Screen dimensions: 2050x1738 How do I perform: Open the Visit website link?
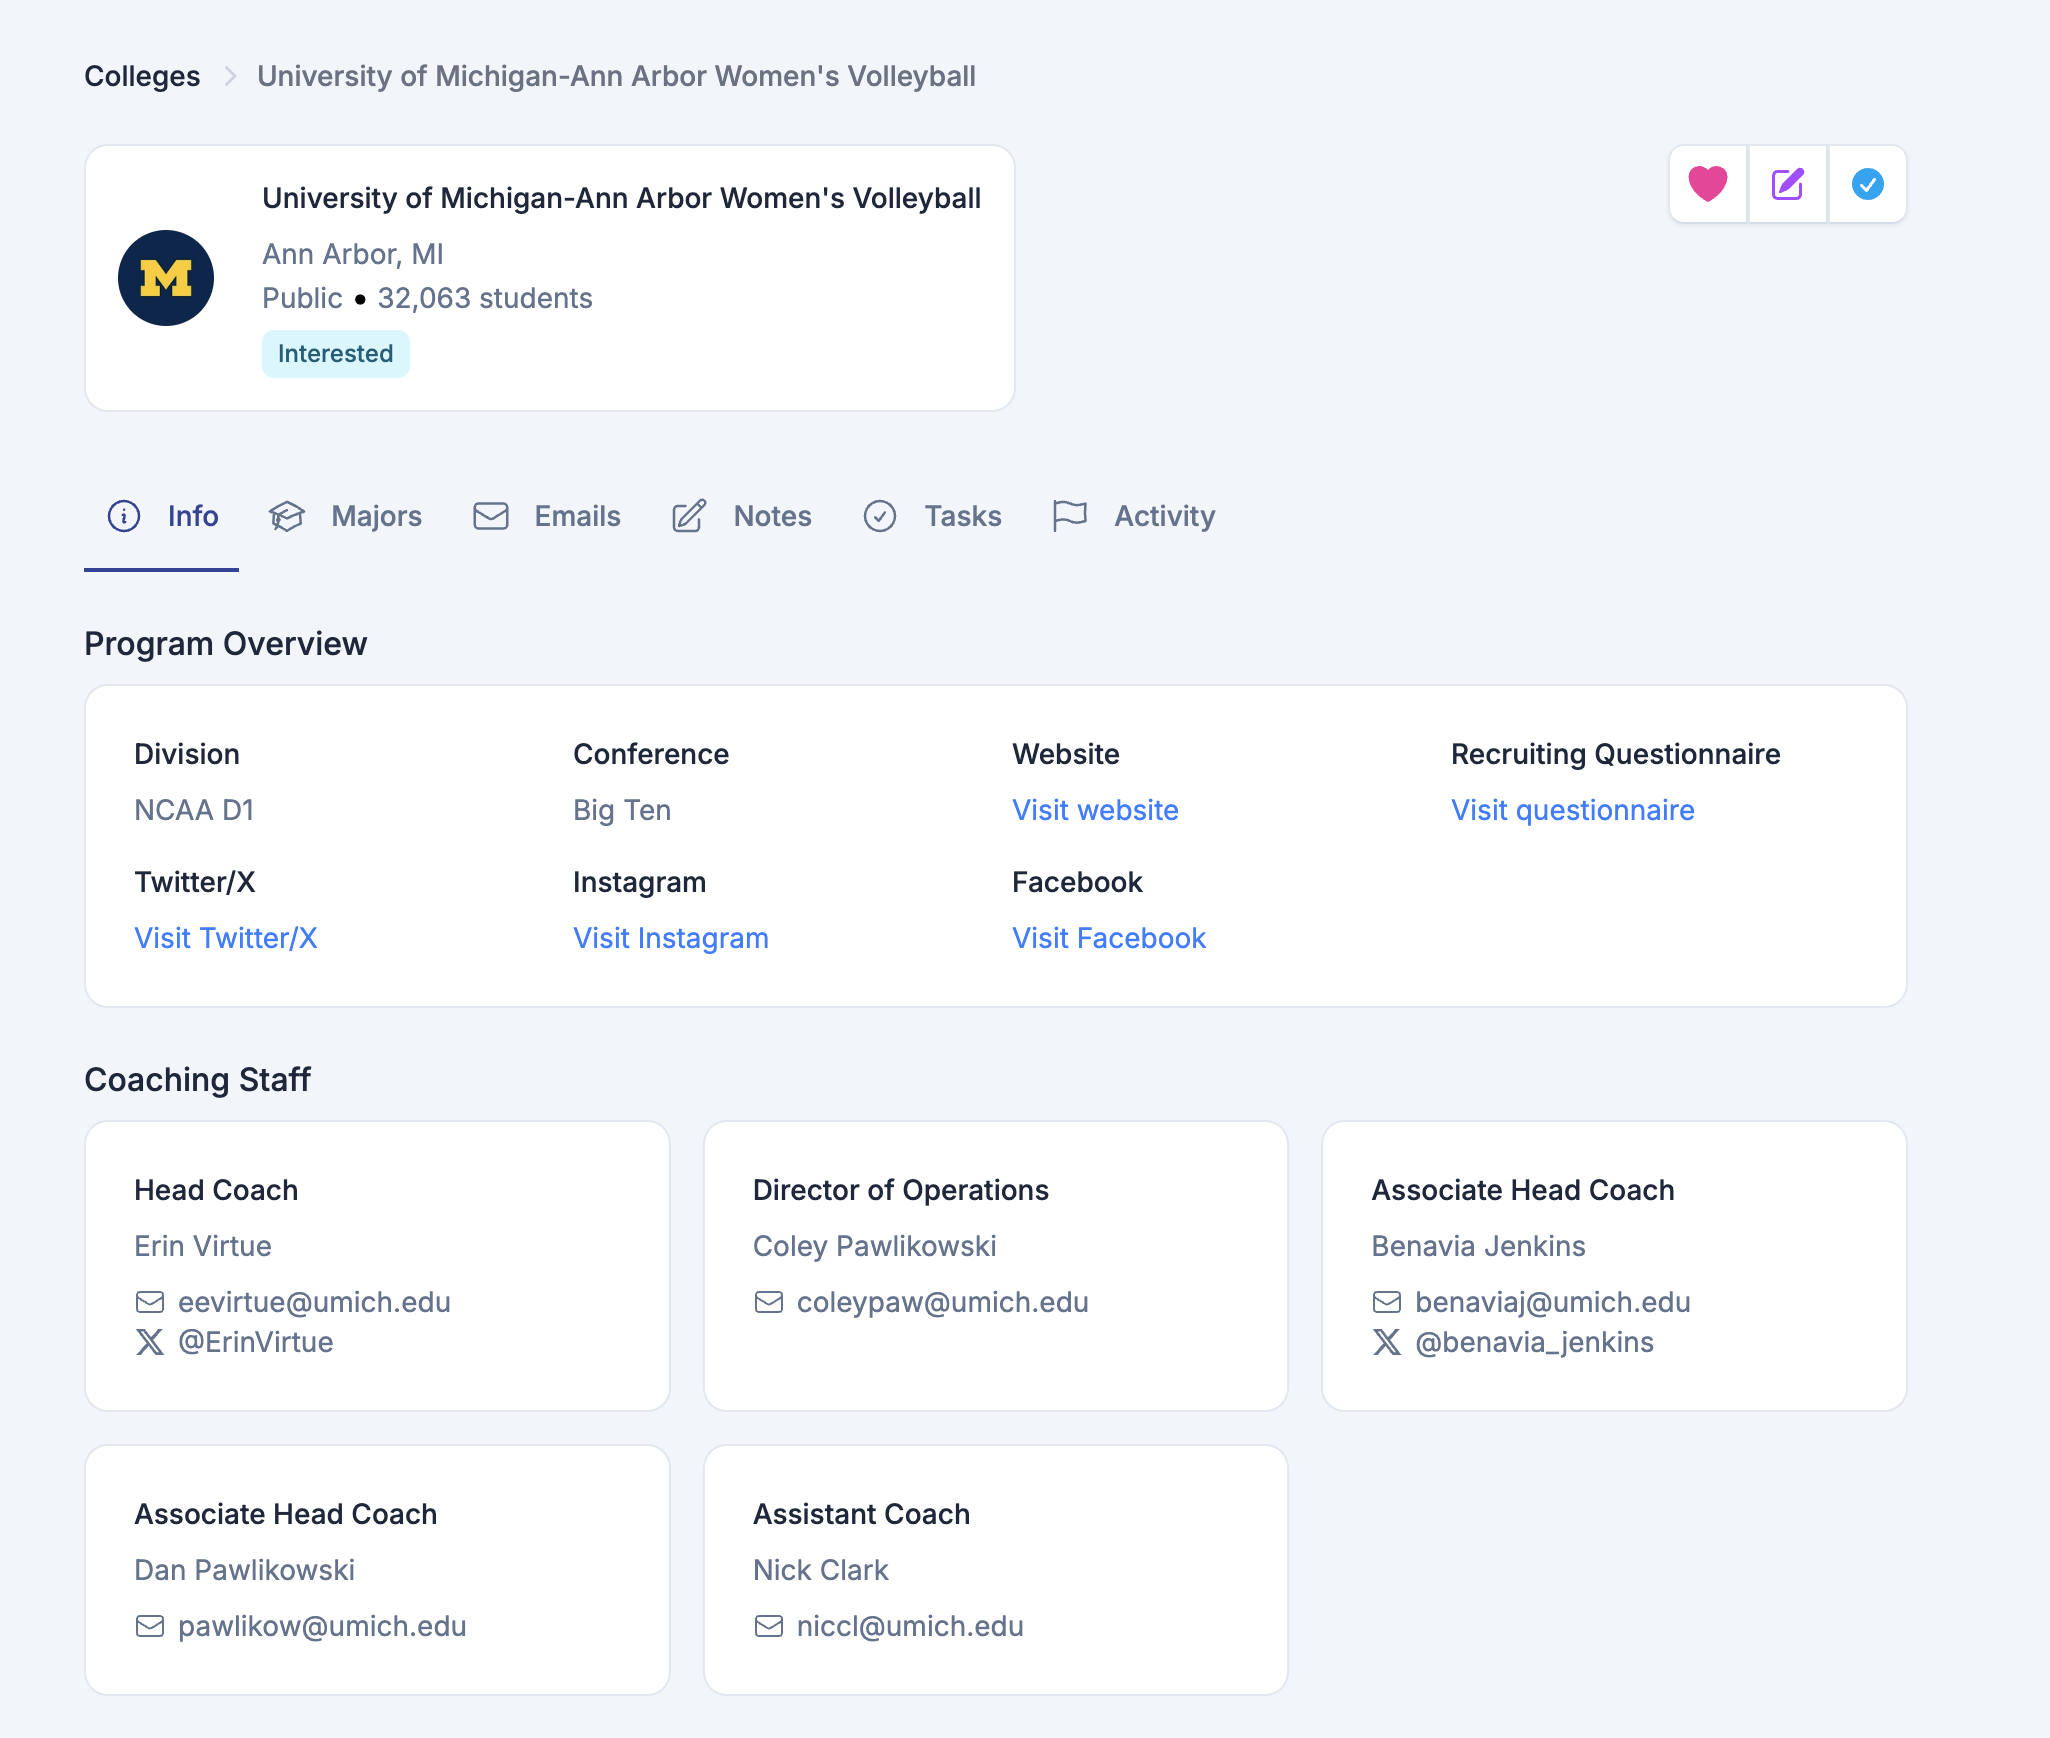(x=1095, y=810)
